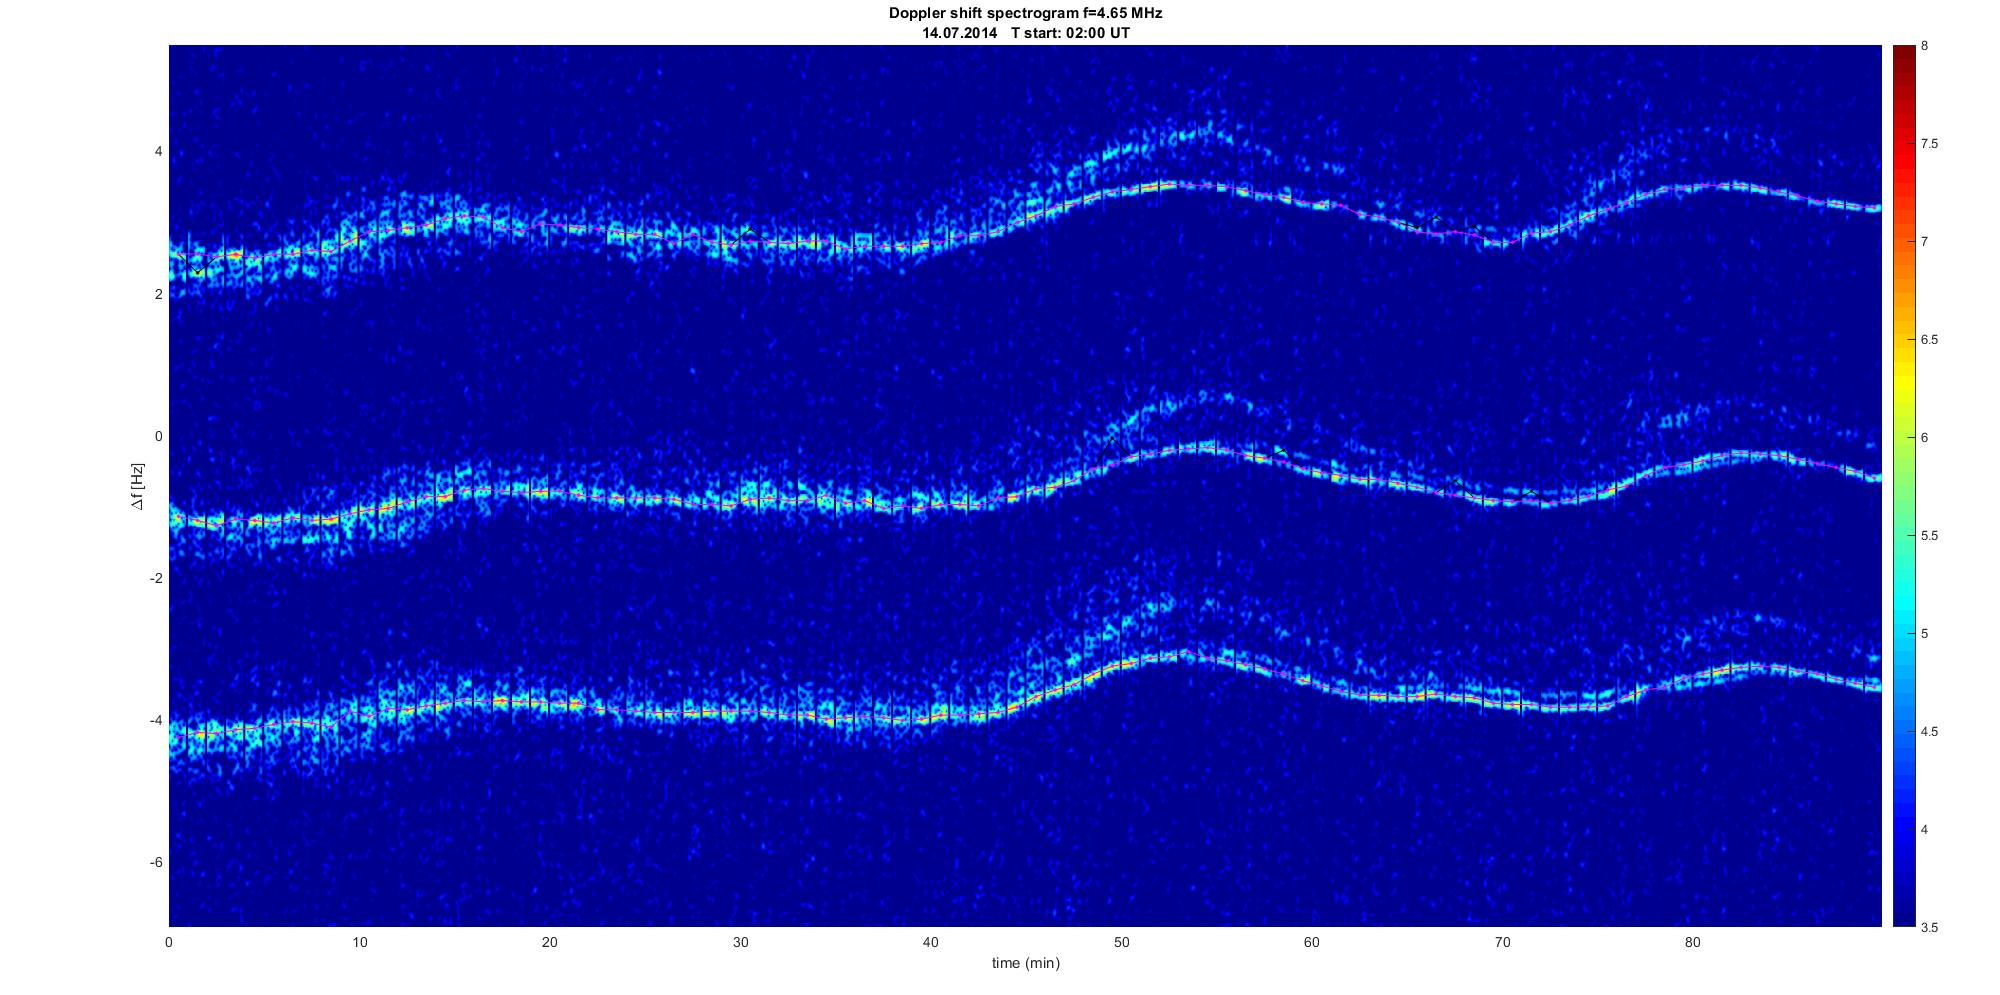This screenshot has width=2000, height=995.
Task: Click y-axis tick label '4'
Action: coord(158,152)
